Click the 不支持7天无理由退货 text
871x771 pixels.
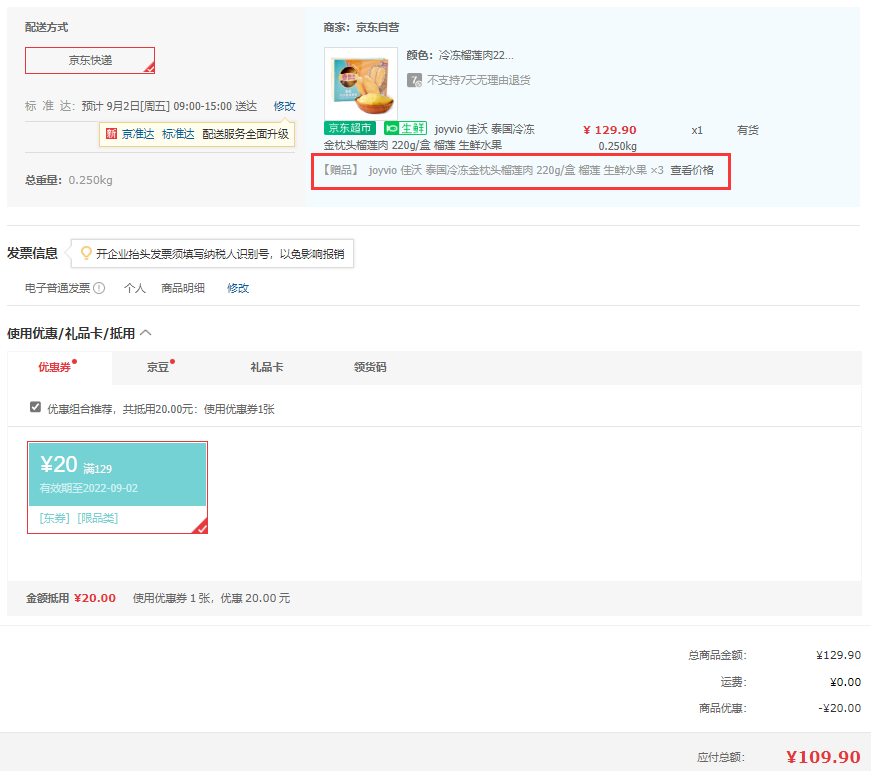click(x=478, y=81)
